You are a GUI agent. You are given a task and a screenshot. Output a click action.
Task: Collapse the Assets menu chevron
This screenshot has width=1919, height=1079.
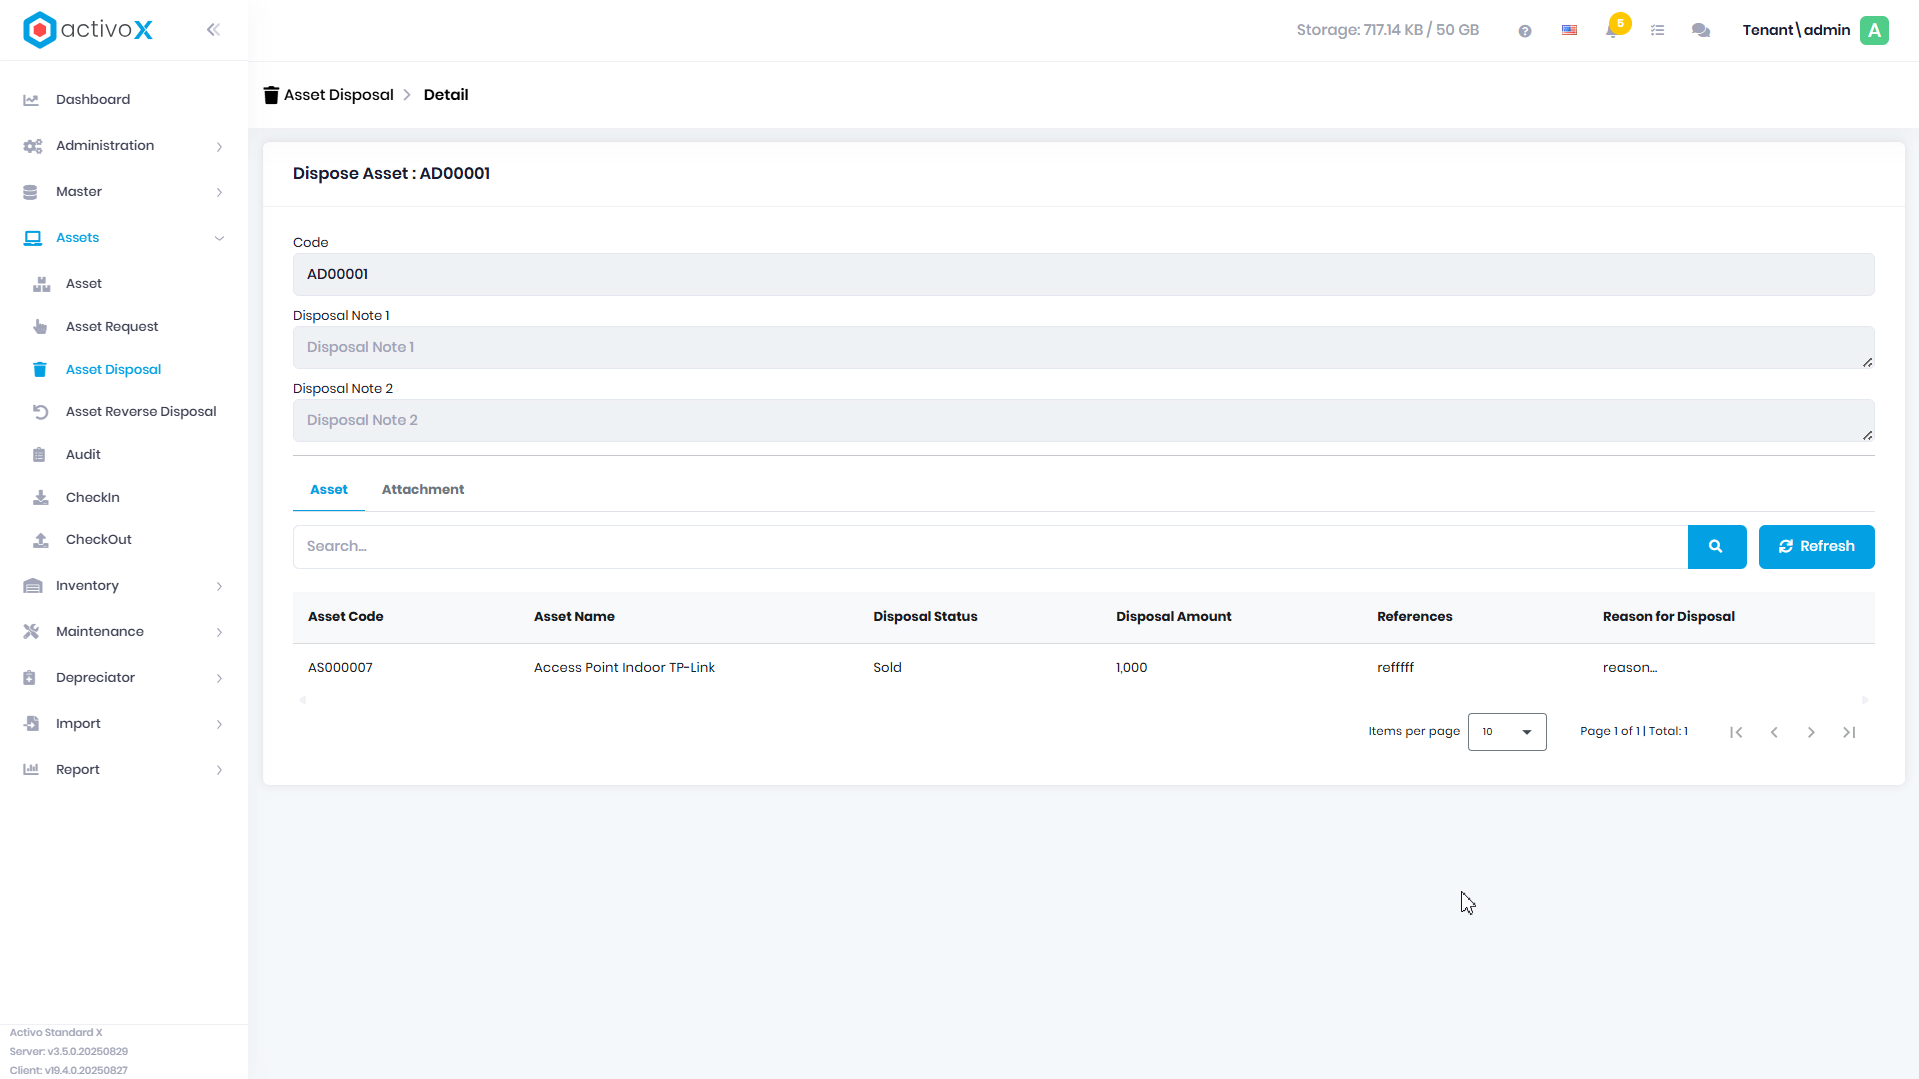coord(219,238)
